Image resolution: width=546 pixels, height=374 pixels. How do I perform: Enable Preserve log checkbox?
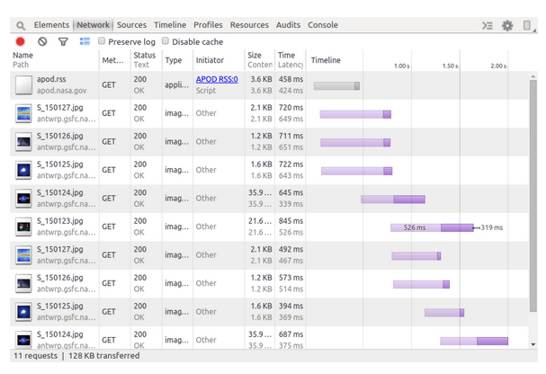(101, 41)
